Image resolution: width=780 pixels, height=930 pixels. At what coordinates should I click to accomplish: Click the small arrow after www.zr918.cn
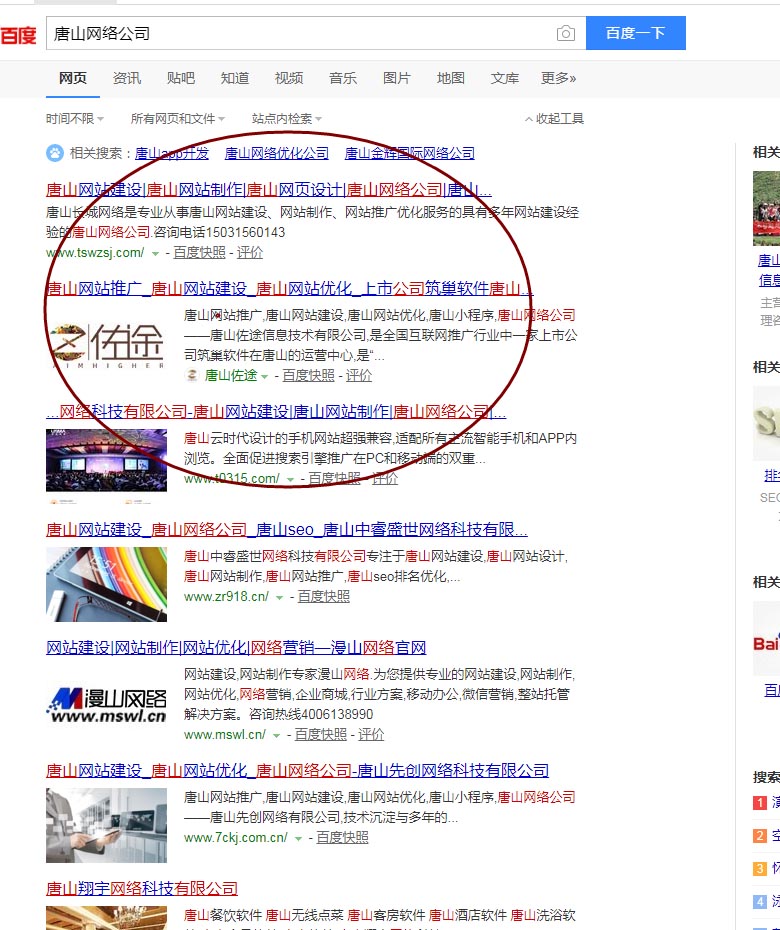click(280, 597)
